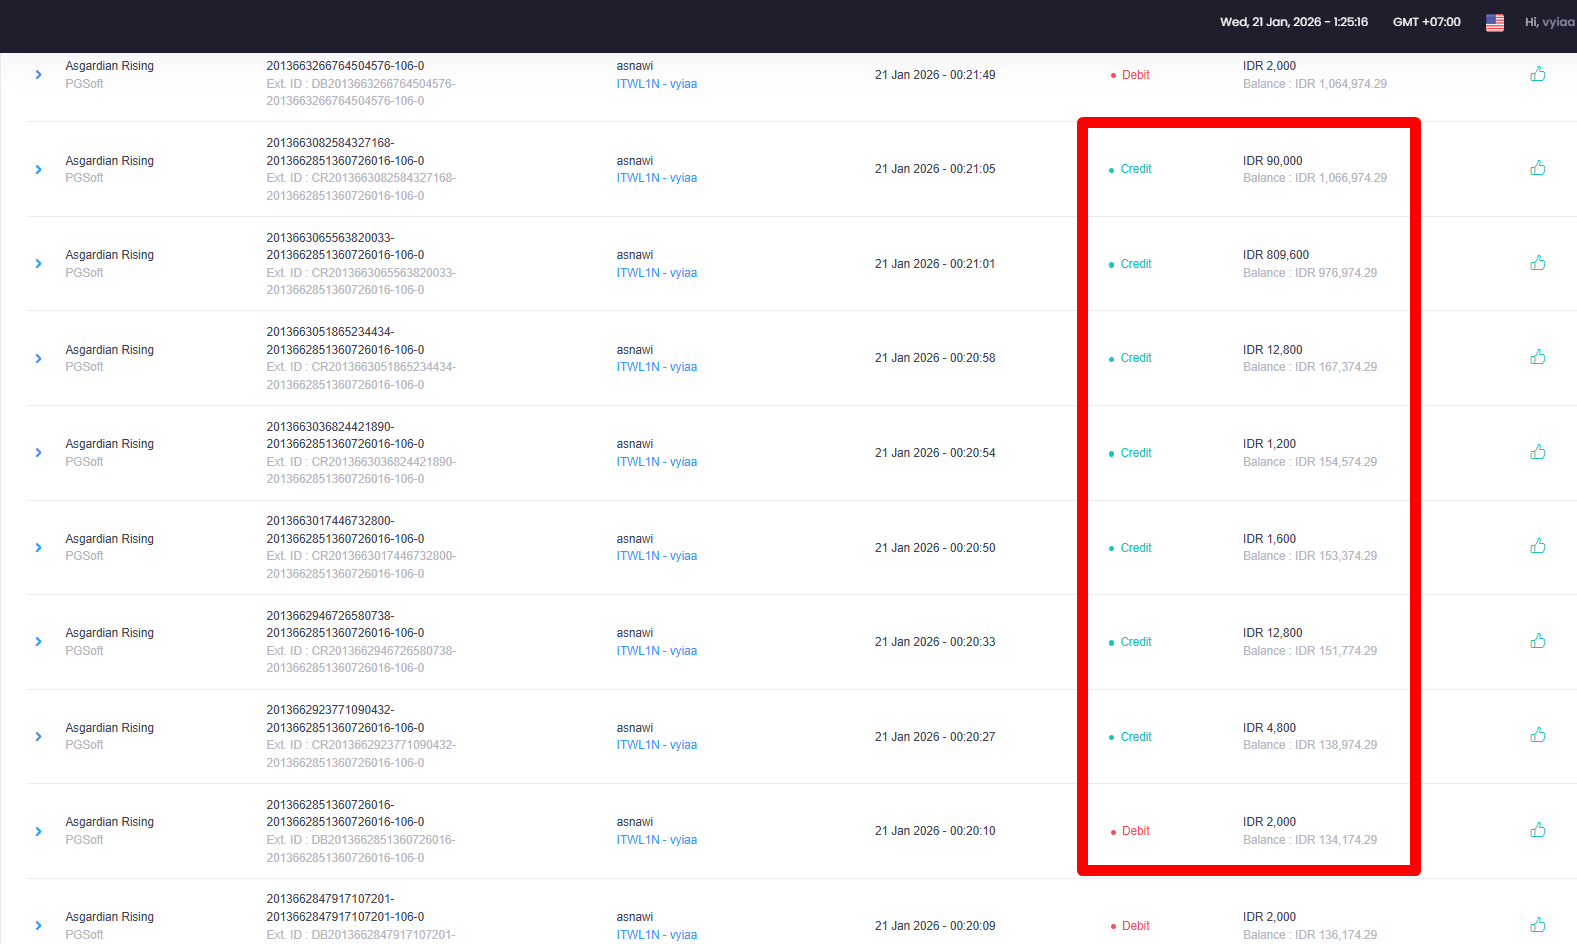Select timestamp 21 Jan 2026 - 00:20:54

[x=935, y=453]
